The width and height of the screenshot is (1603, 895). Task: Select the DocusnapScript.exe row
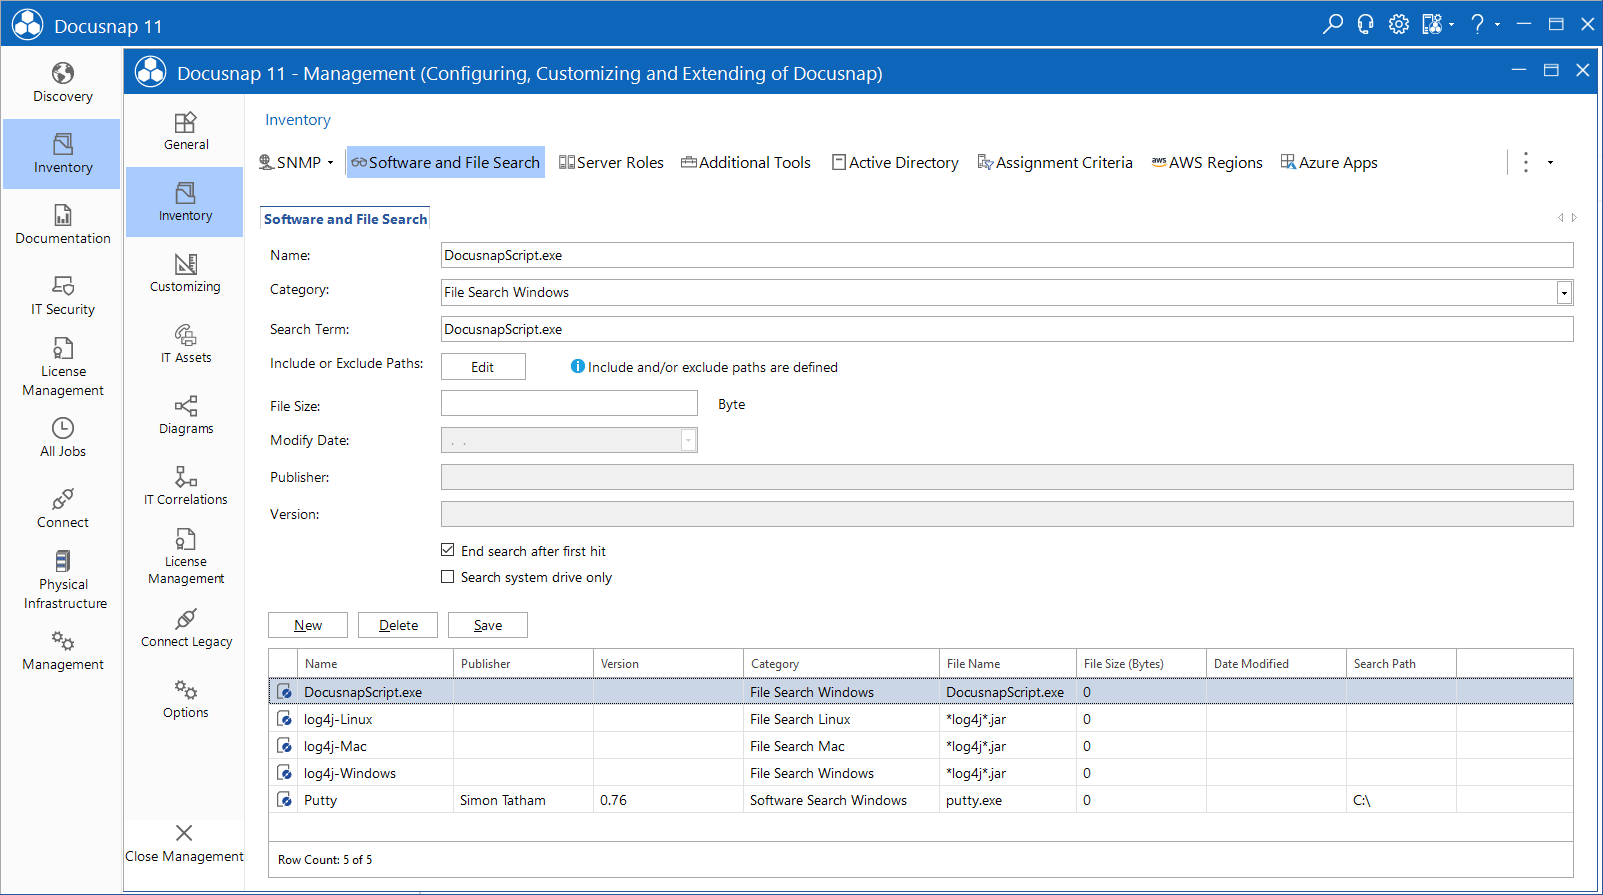pyautogui.click(x=920, y=691)
